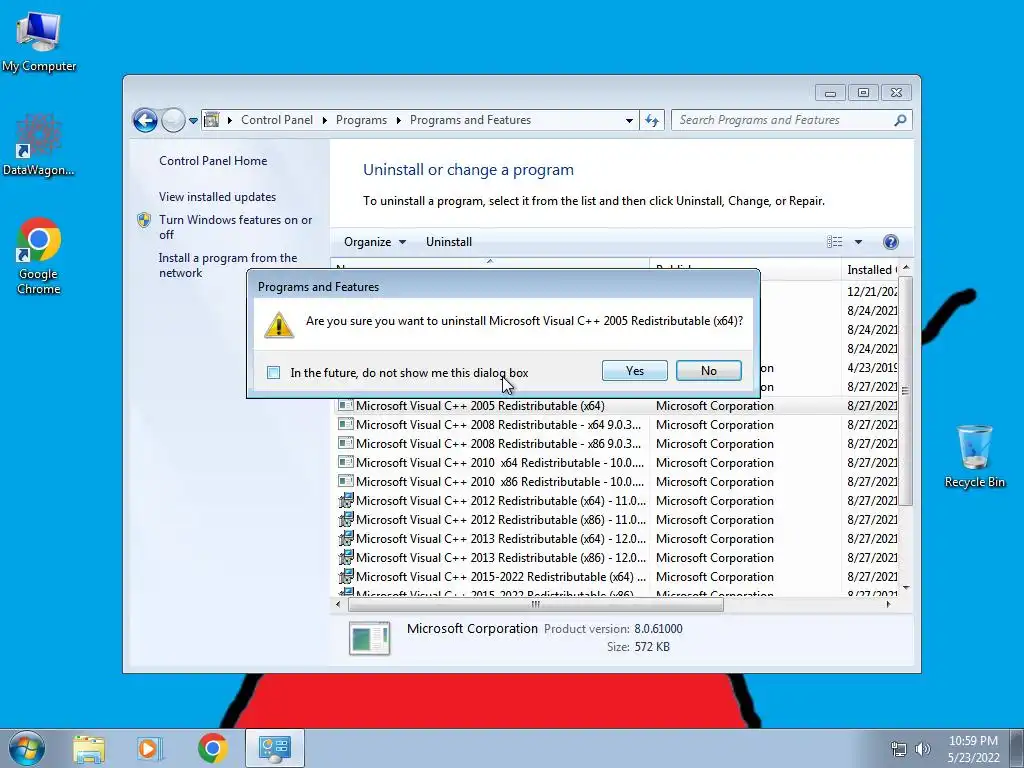Click the refresh icon beside address bar
Viewport: 1024px width, 768px height.
pyautogui.click(x=652, y=120)
